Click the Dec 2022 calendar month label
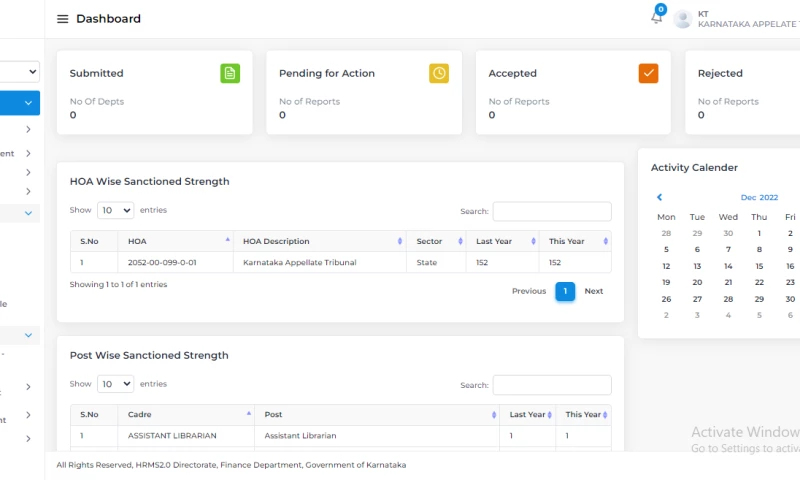 (x=759, y=198)
